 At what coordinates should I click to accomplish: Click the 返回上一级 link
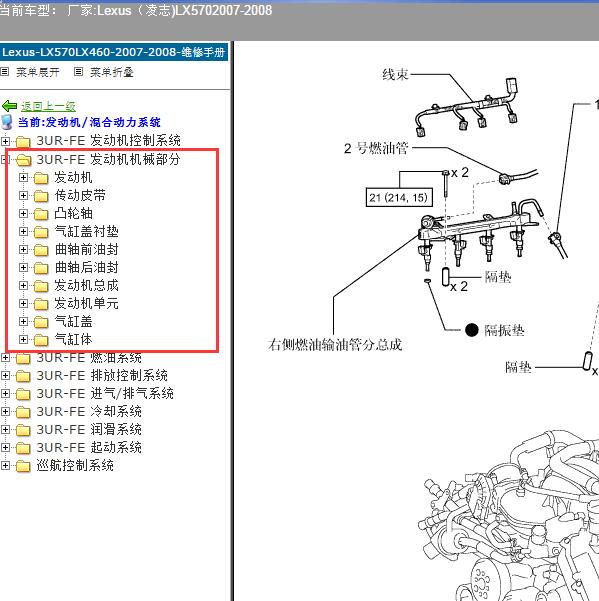48,106
